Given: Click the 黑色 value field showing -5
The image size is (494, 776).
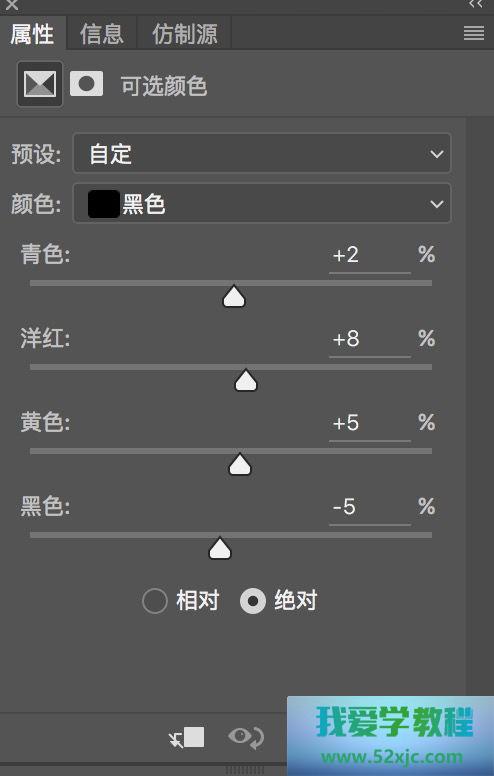Looking at the screenshot, I should [370, 508].
